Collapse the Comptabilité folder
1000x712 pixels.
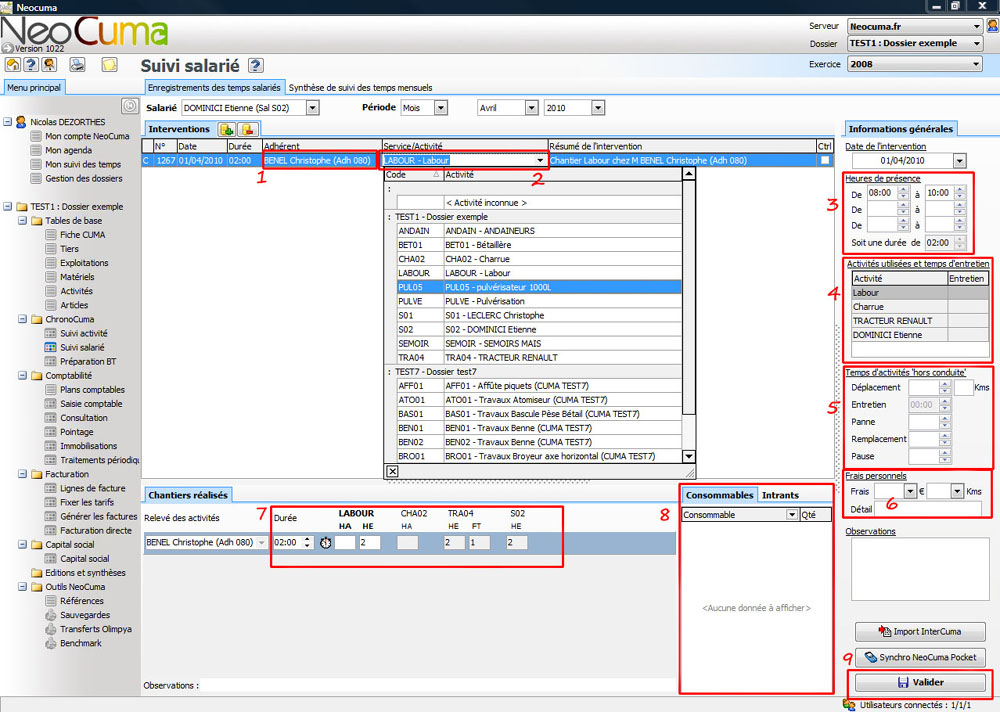pos(22,376)
